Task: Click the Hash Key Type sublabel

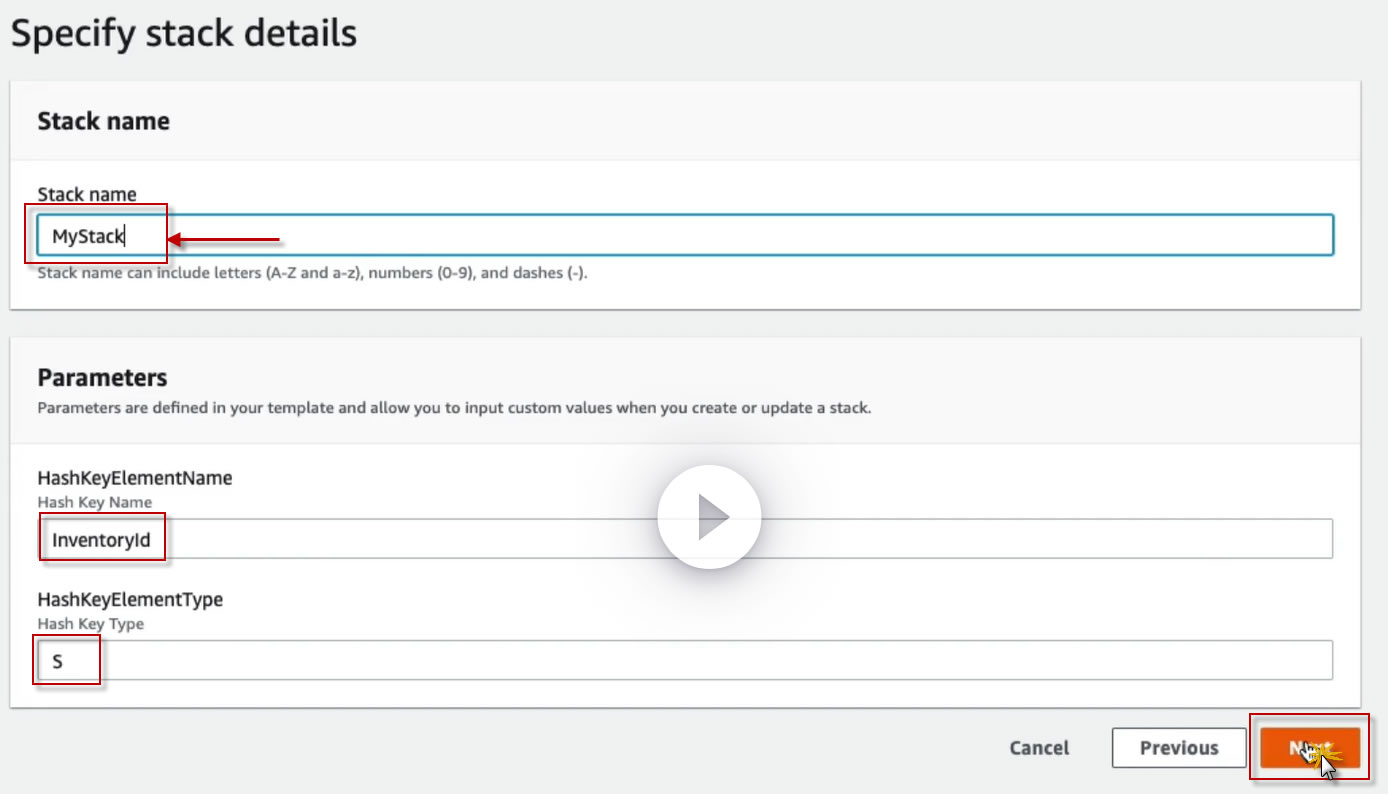Action: (90, 624)
